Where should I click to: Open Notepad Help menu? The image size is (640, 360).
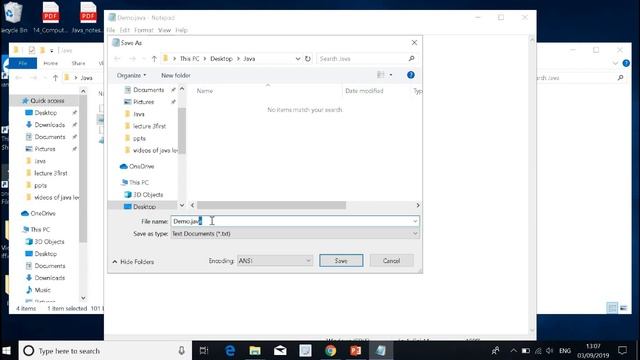(181, 30)
